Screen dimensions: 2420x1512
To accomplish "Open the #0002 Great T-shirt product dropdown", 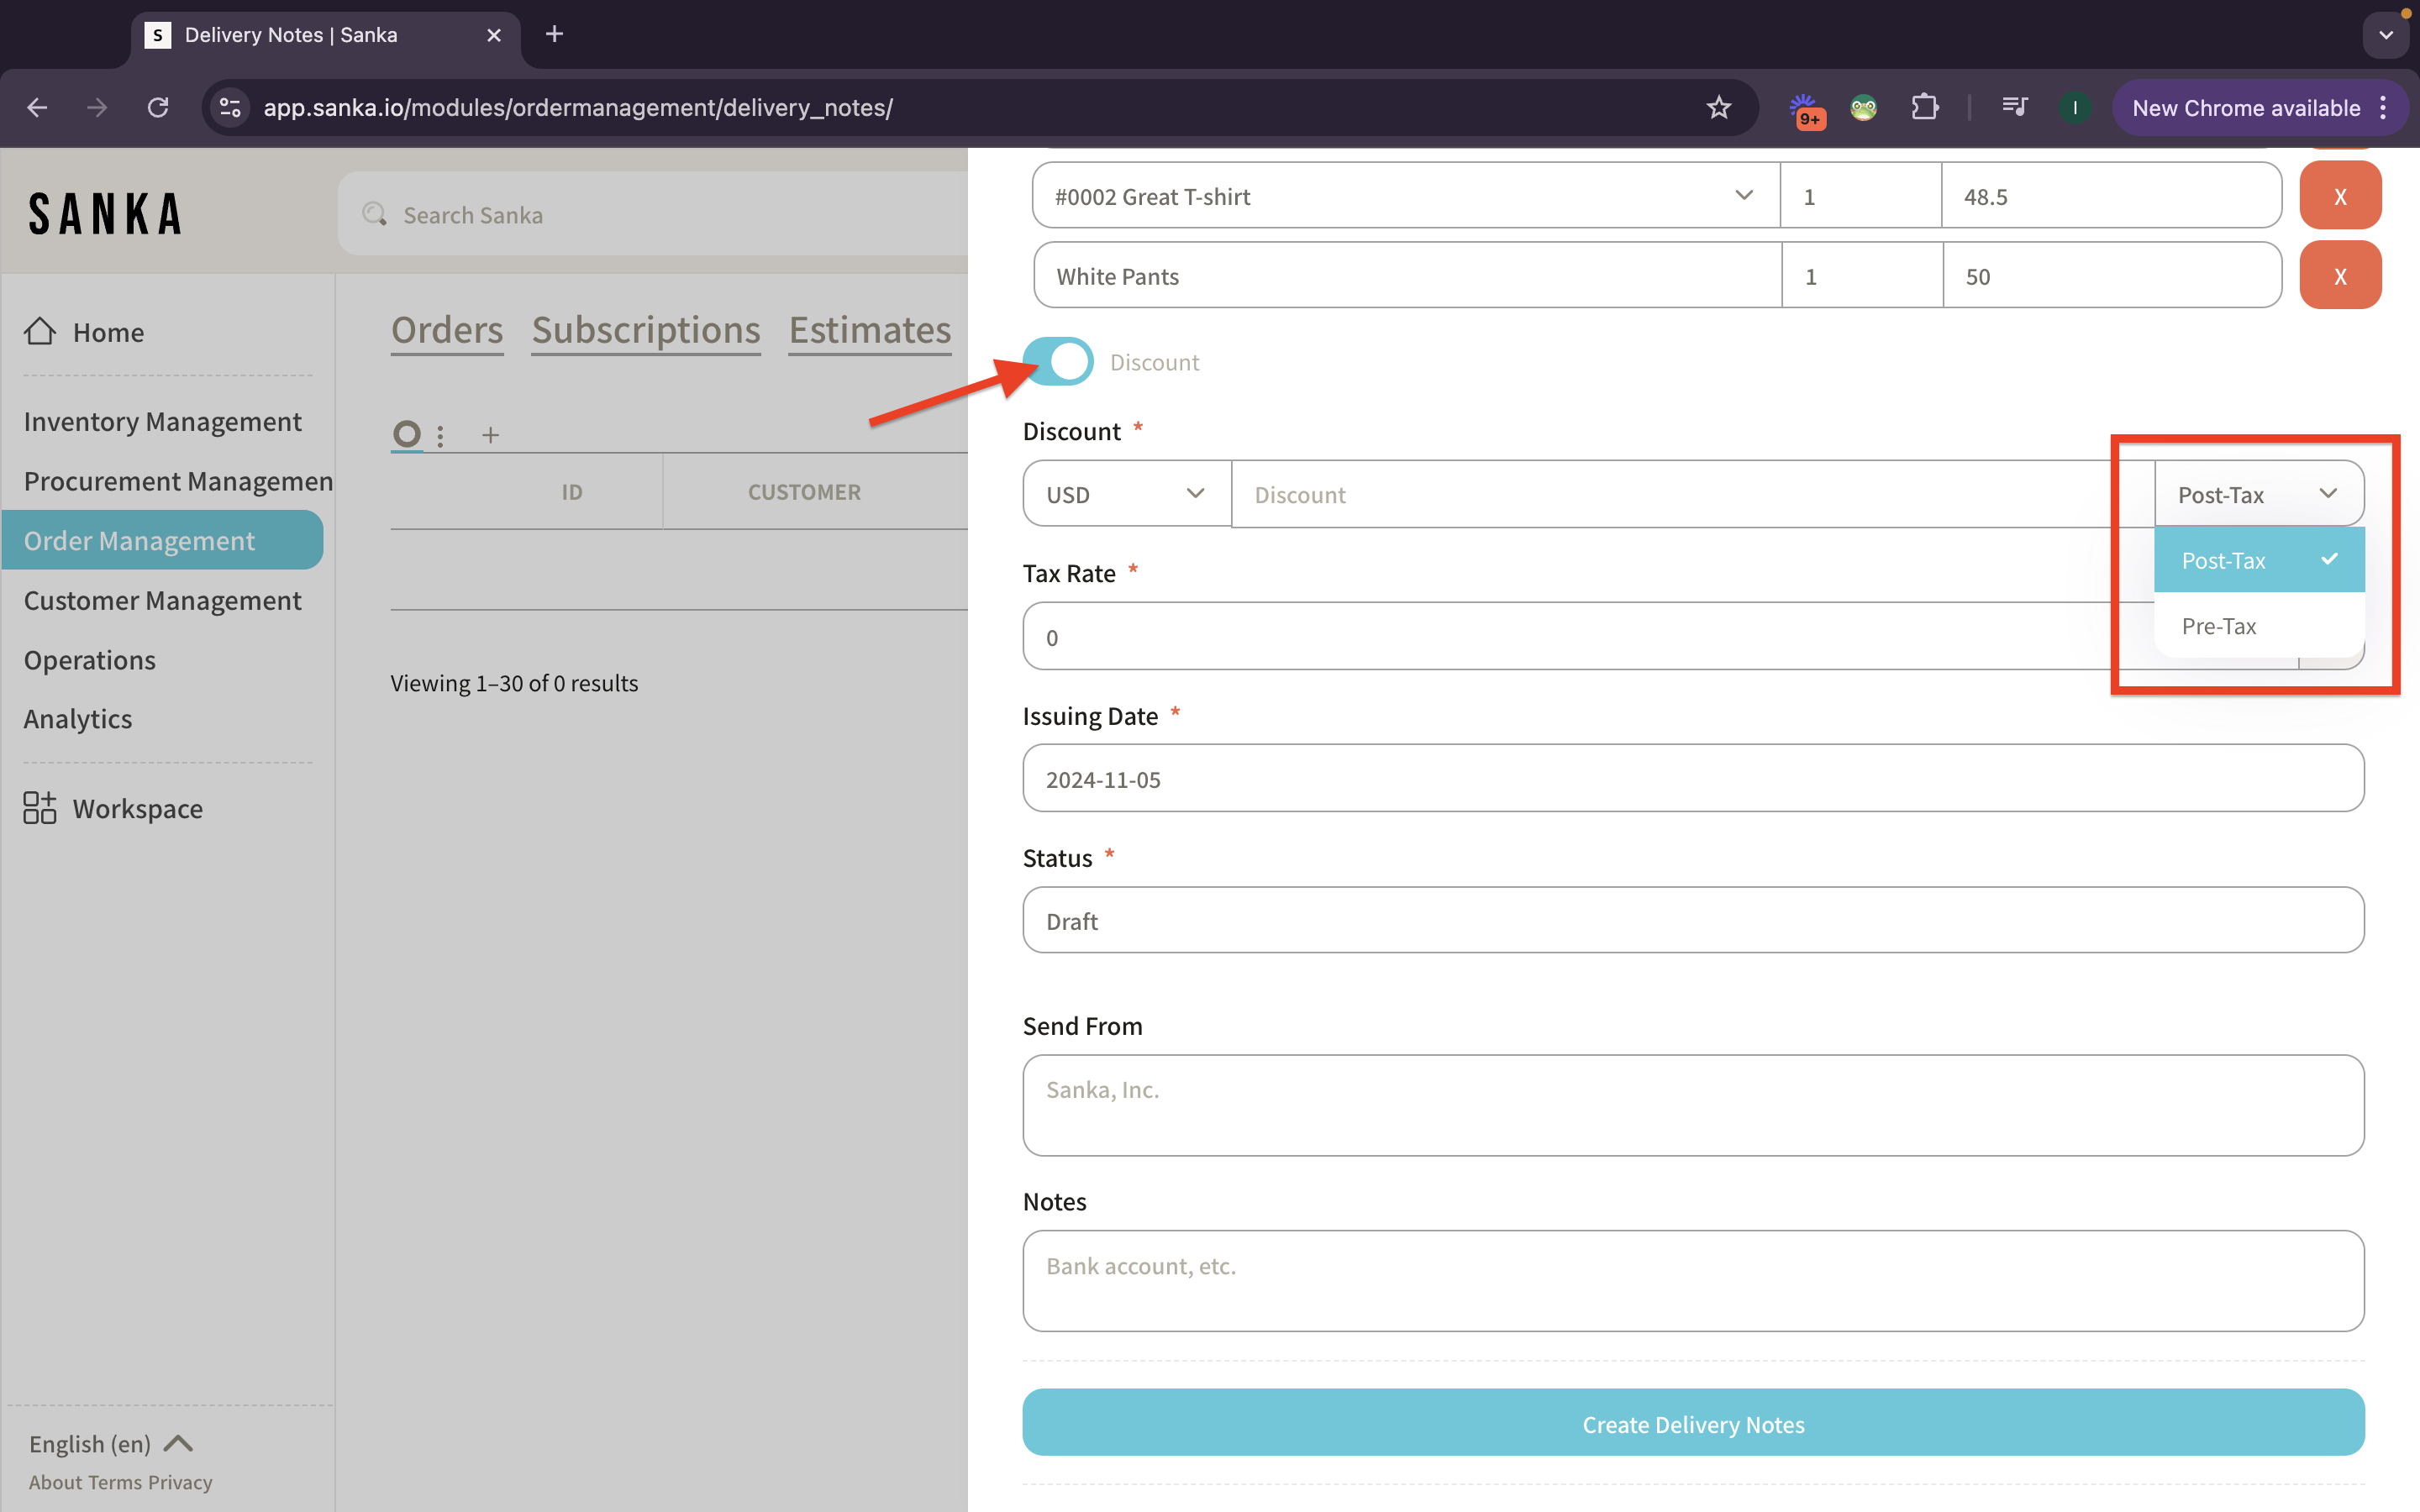I will (x=1406, y=196).
